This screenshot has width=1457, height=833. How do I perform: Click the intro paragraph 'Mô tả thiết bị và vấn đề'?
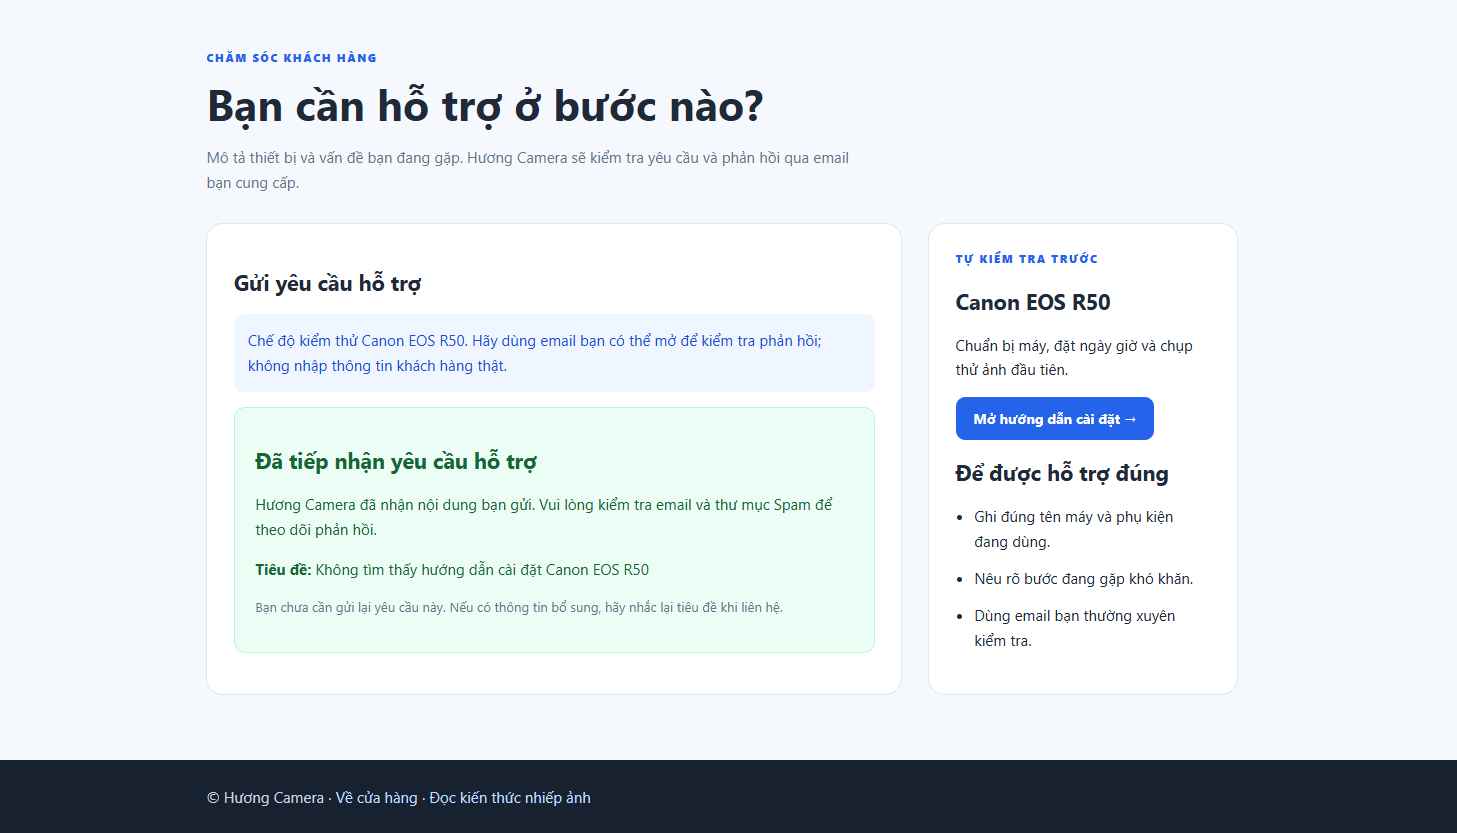pos(528,170)
